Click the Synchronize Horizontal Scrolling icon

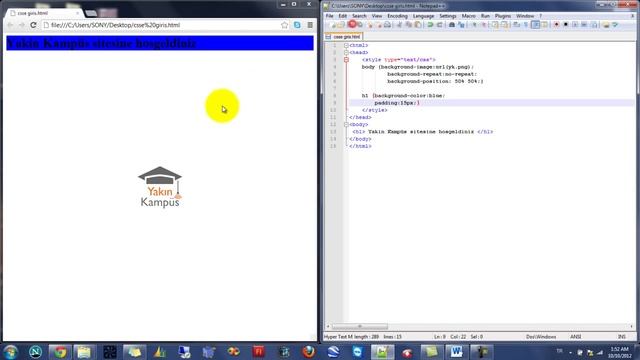pos(504,25)
